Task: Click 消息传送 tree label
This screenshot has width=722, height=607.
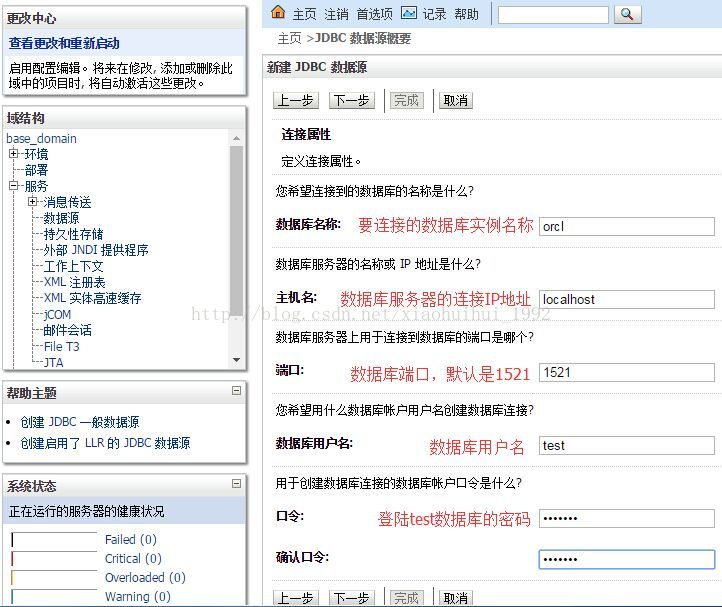Action: pyautogui.click(x=67, y=202)
